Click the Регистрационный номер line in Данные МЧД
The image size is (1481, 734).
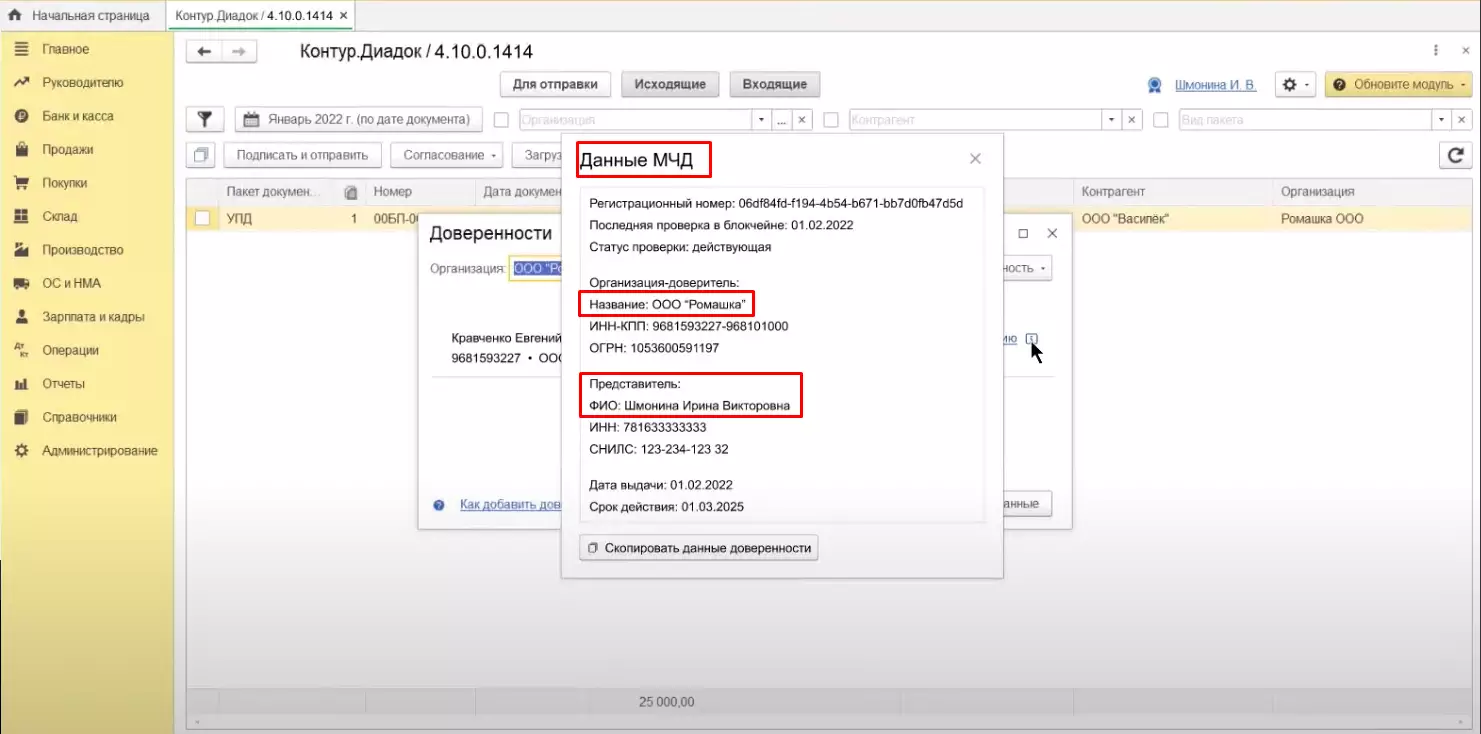[776, 203]
